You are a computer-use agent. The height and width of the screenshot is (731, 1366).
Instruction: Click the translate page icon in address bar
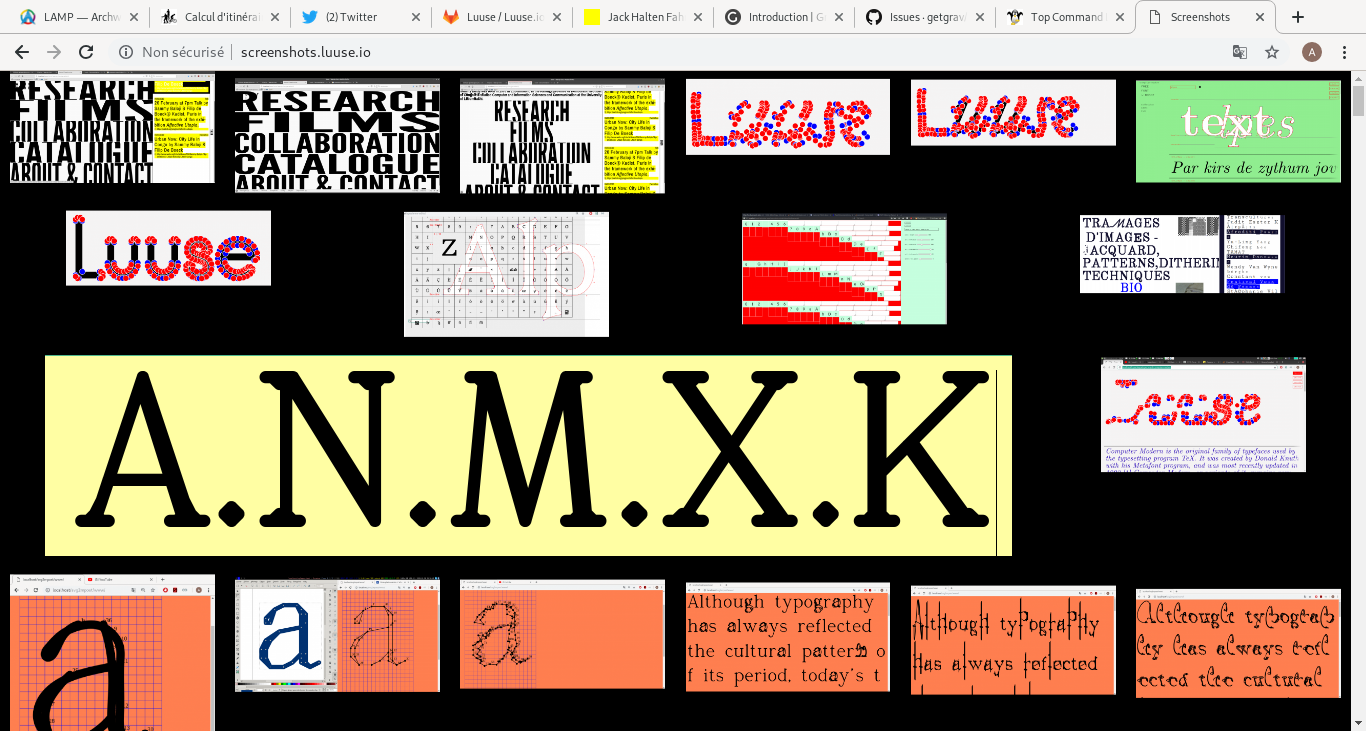coord(1239,52)
